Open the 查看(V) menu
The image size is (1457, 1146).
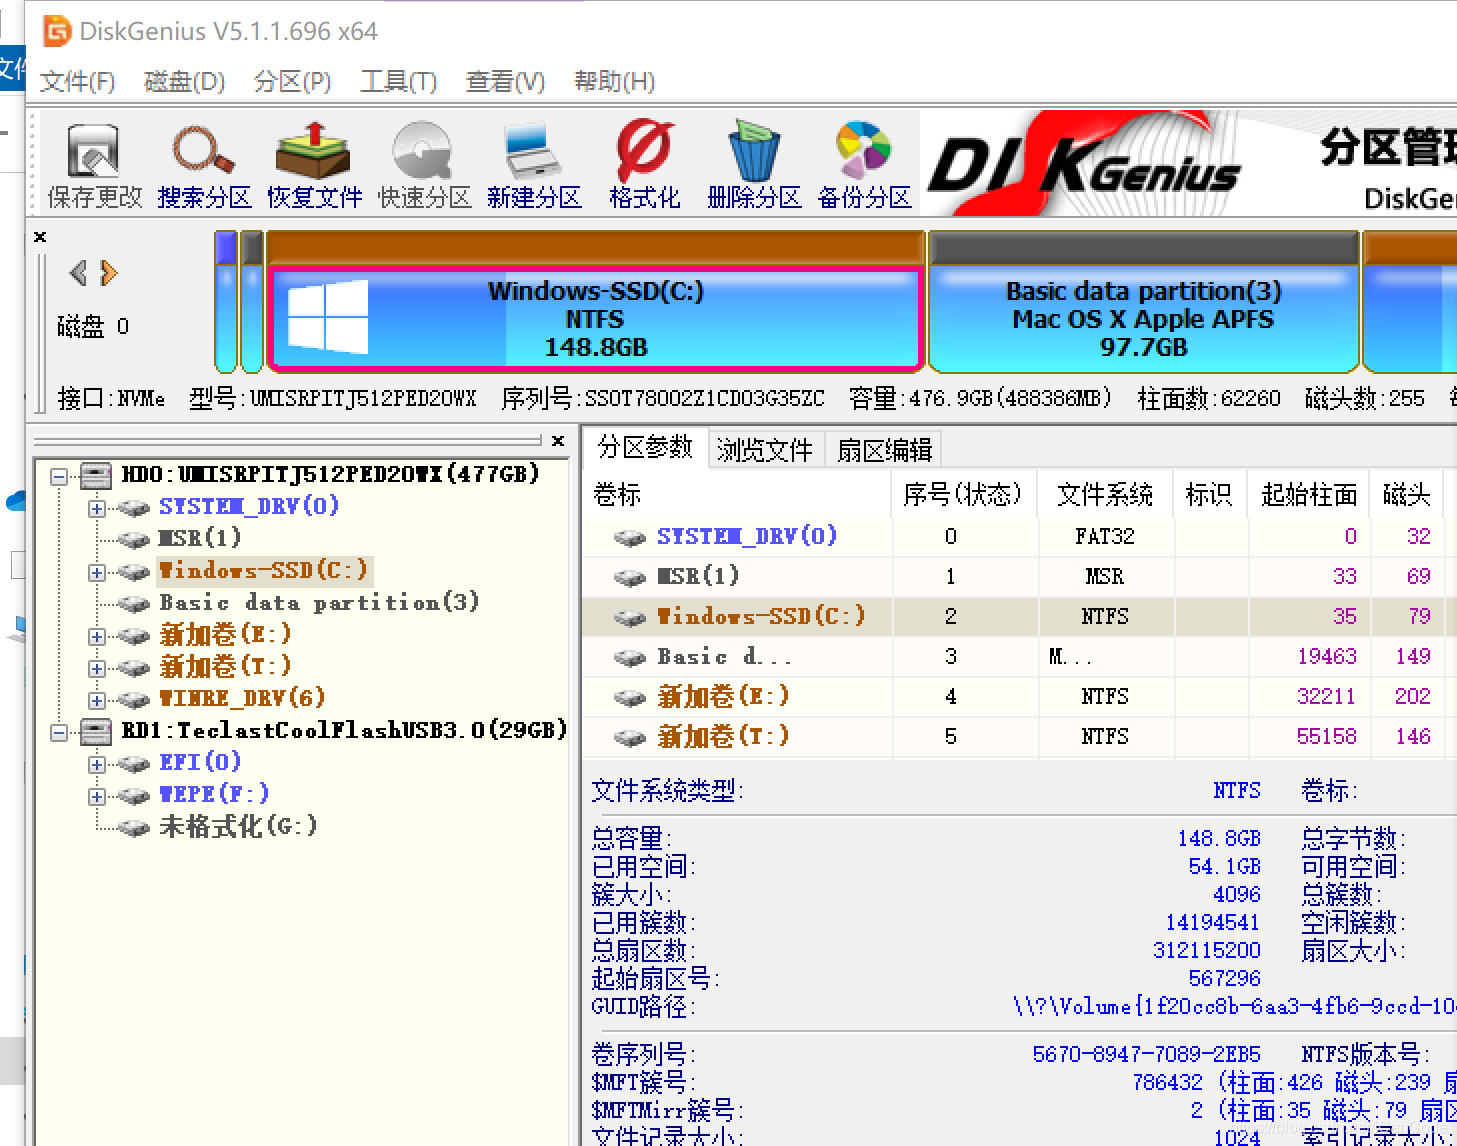505,81
